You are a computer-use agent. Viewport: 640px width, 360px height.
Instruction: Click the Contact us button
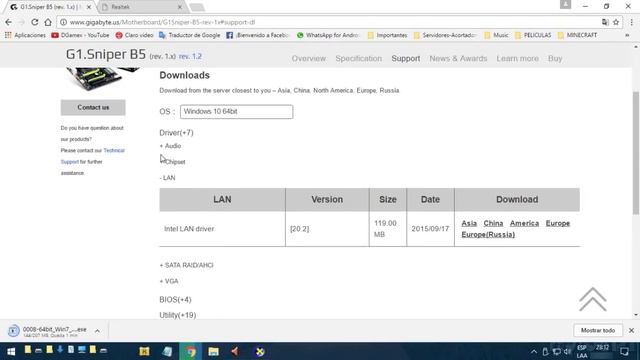click(93, 107)
